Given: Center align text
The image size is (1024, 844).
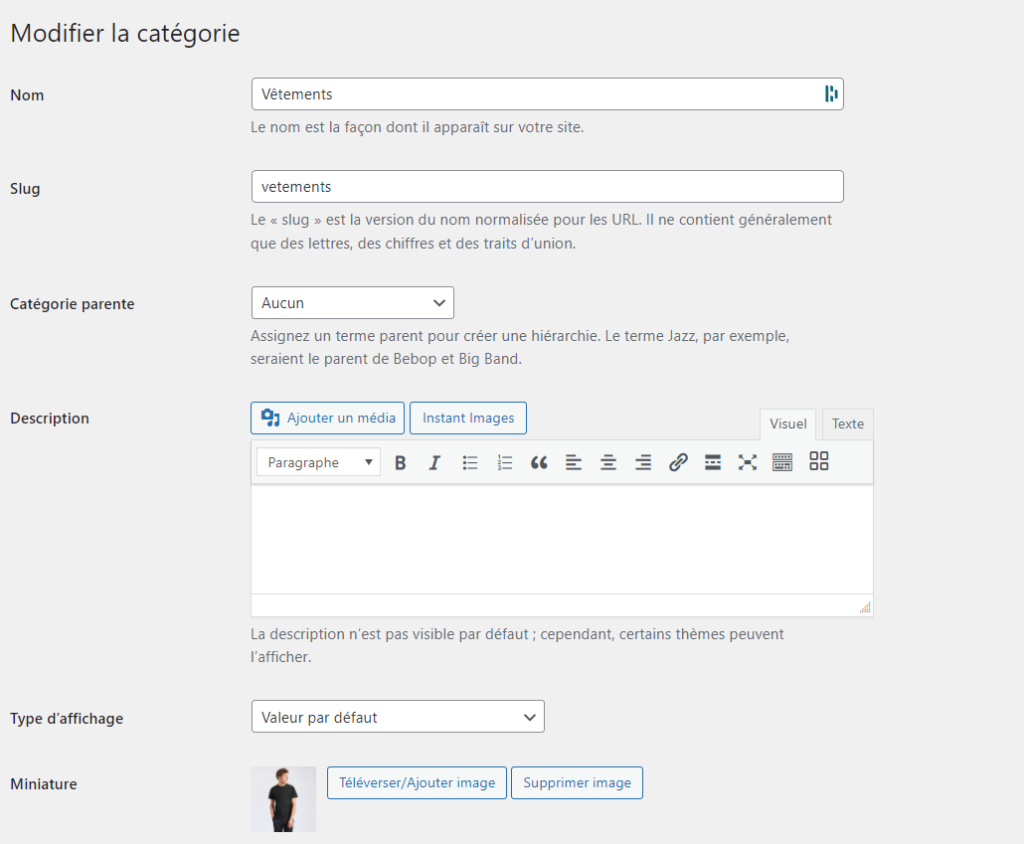Looking at the screenshot, I should (608, 463).
